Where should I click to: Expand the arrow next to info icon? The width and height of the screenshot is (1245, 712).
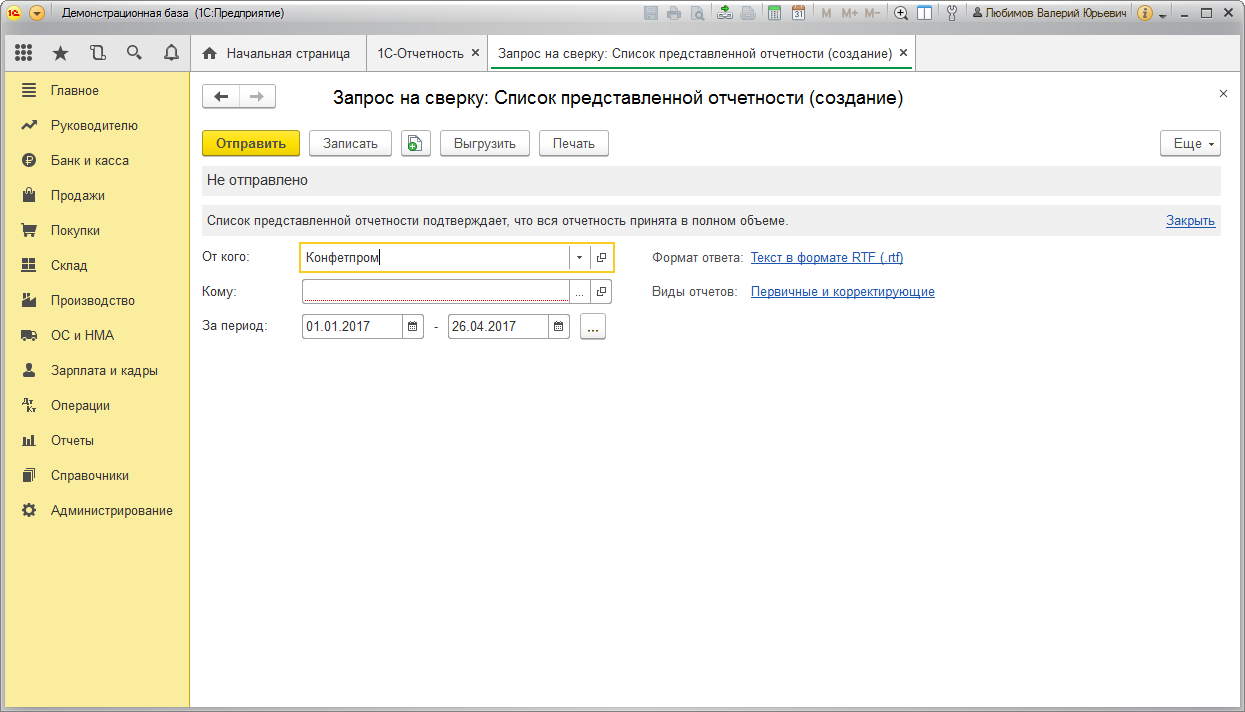[x=1162, y=15]
